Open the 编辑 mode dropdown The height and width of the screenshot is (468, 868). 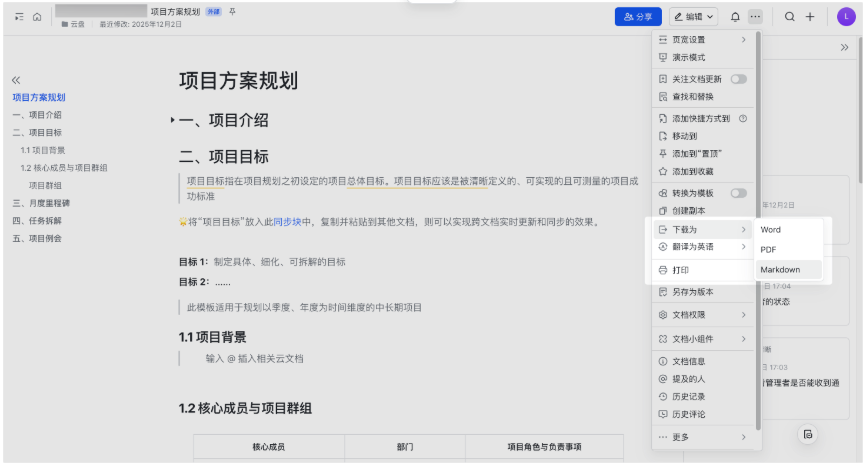[x=694, y=17]
